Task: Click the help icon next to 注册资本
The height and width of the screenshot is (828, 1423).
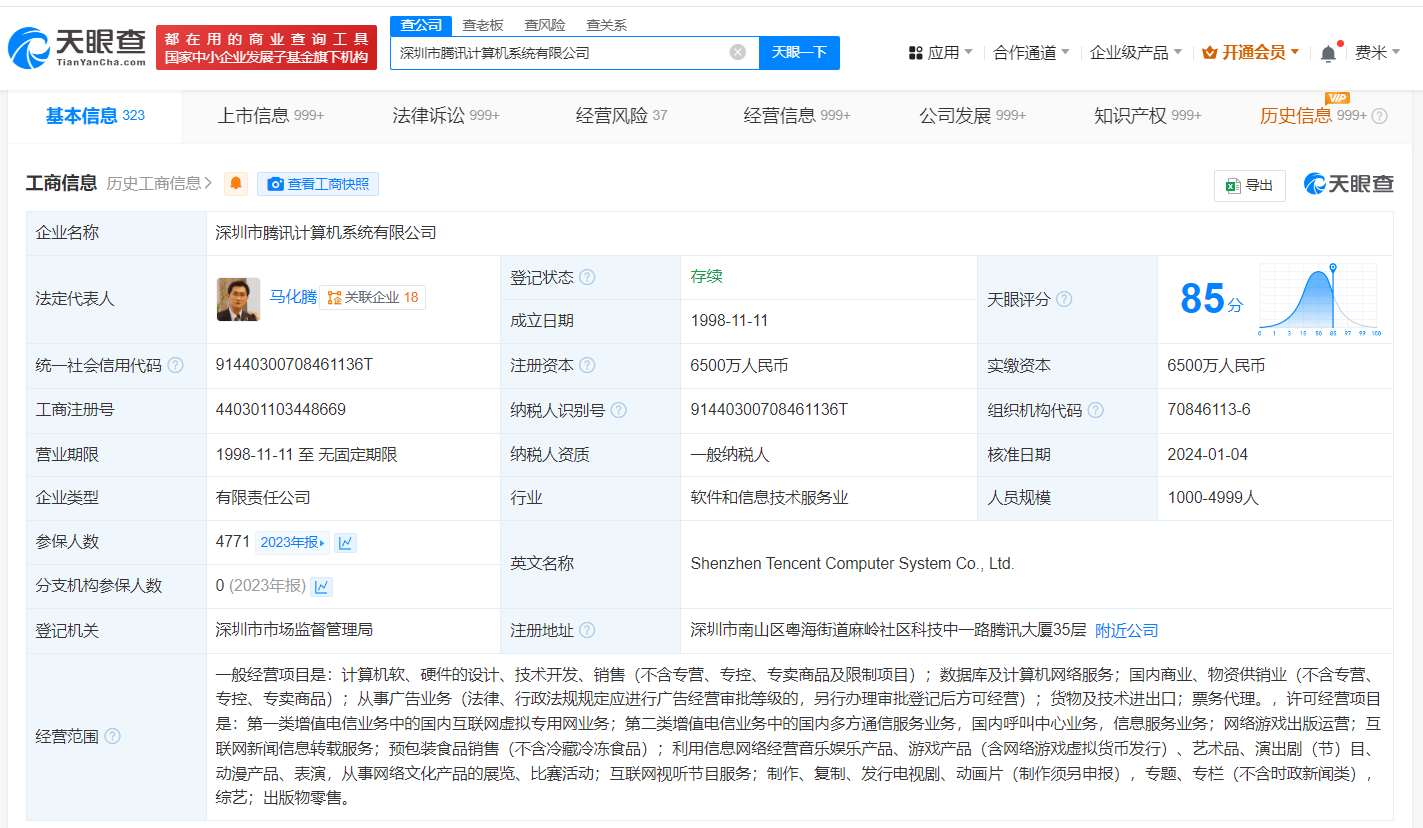Action: 587,366
